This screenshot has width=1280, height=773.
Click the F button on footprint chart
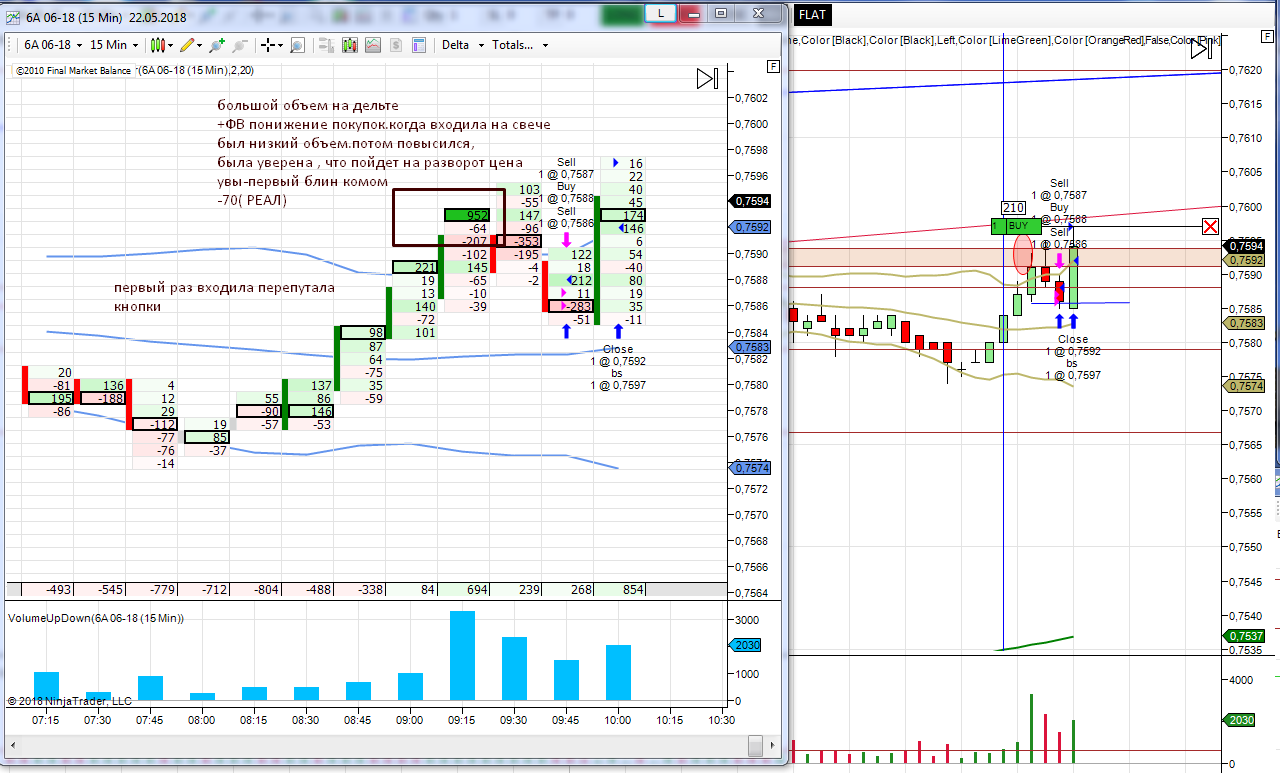772,66
